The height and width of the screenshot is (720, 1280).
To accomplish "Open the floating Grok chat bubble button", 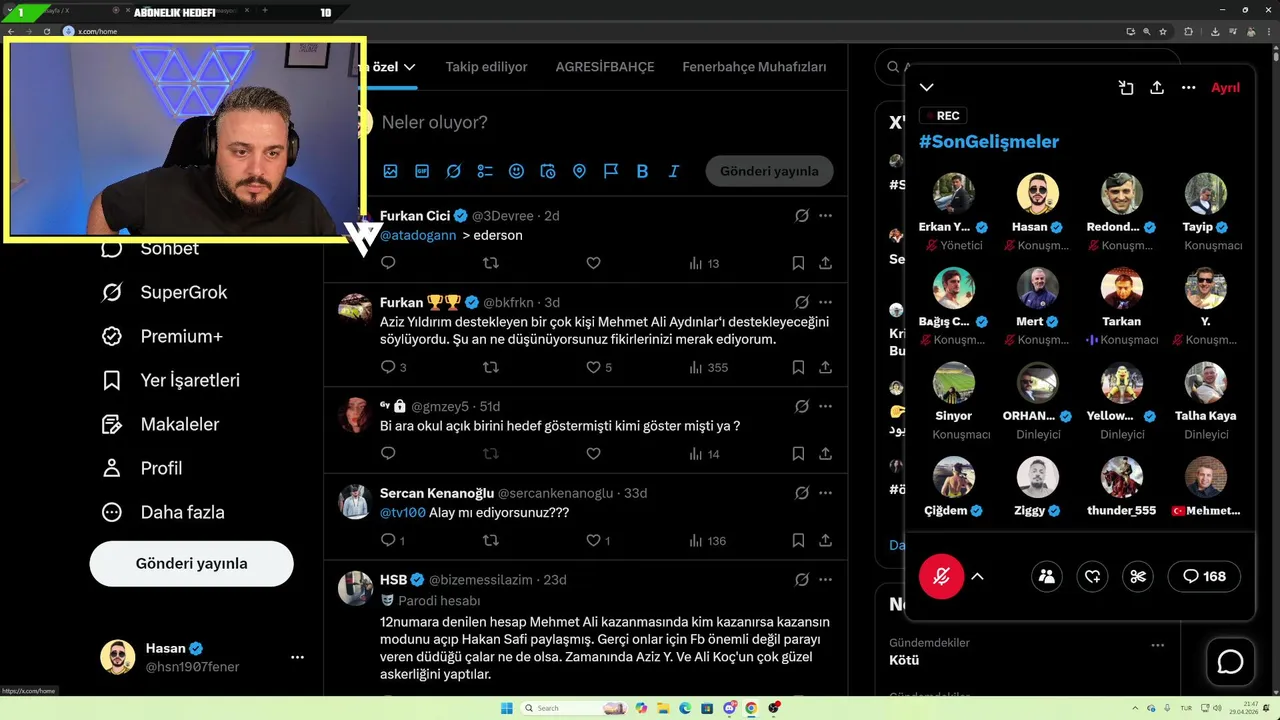I will [x=1230, y=662].
